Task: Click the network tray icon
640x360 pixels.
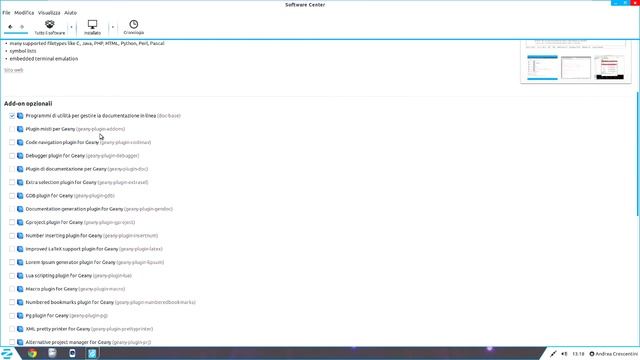Action: click(553, 354)
